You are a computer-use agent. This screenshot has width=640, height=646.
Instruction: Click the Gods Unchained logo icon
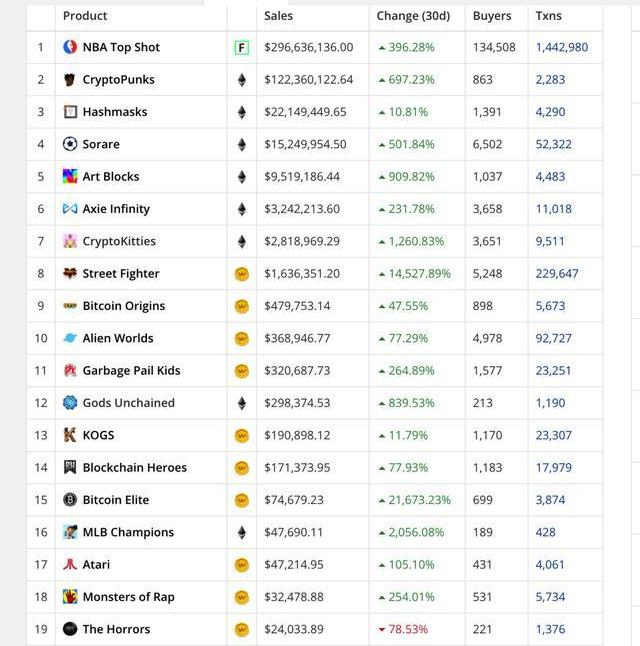click(70, 403)
